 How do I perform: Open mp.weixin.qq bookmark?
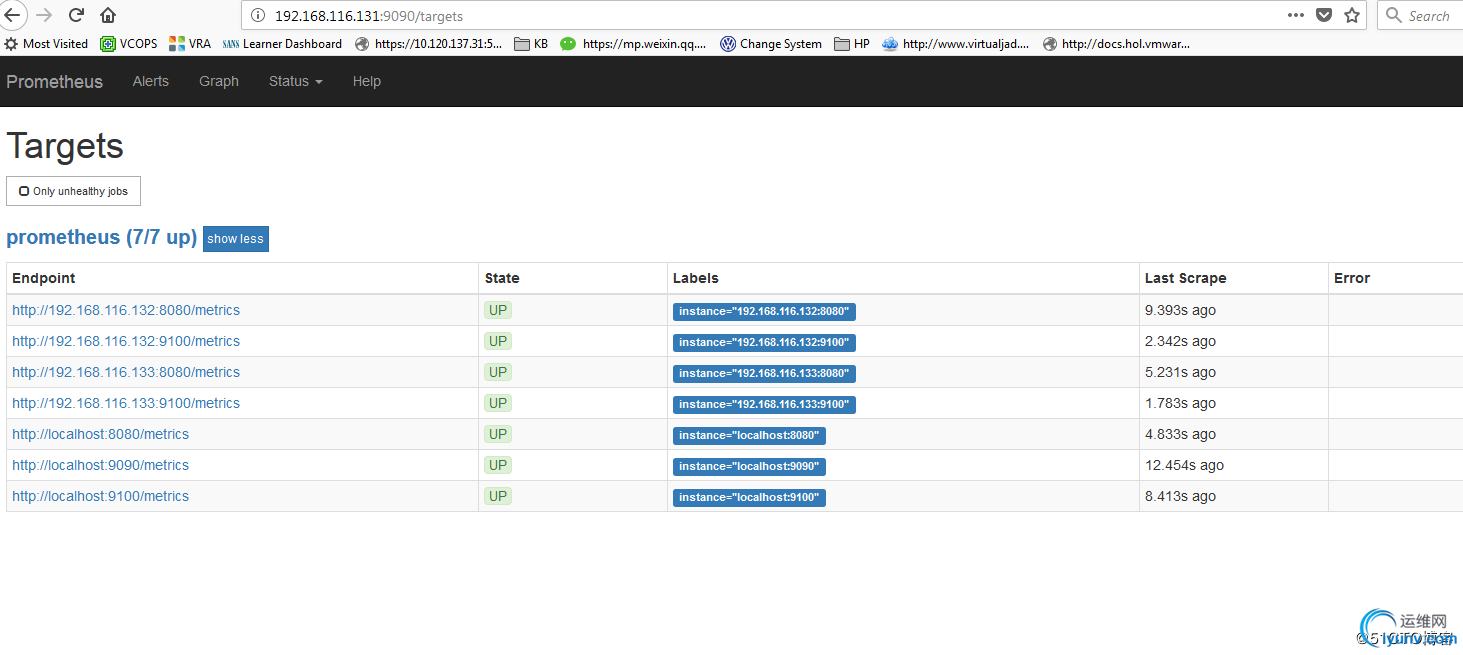tap(633, 44)
